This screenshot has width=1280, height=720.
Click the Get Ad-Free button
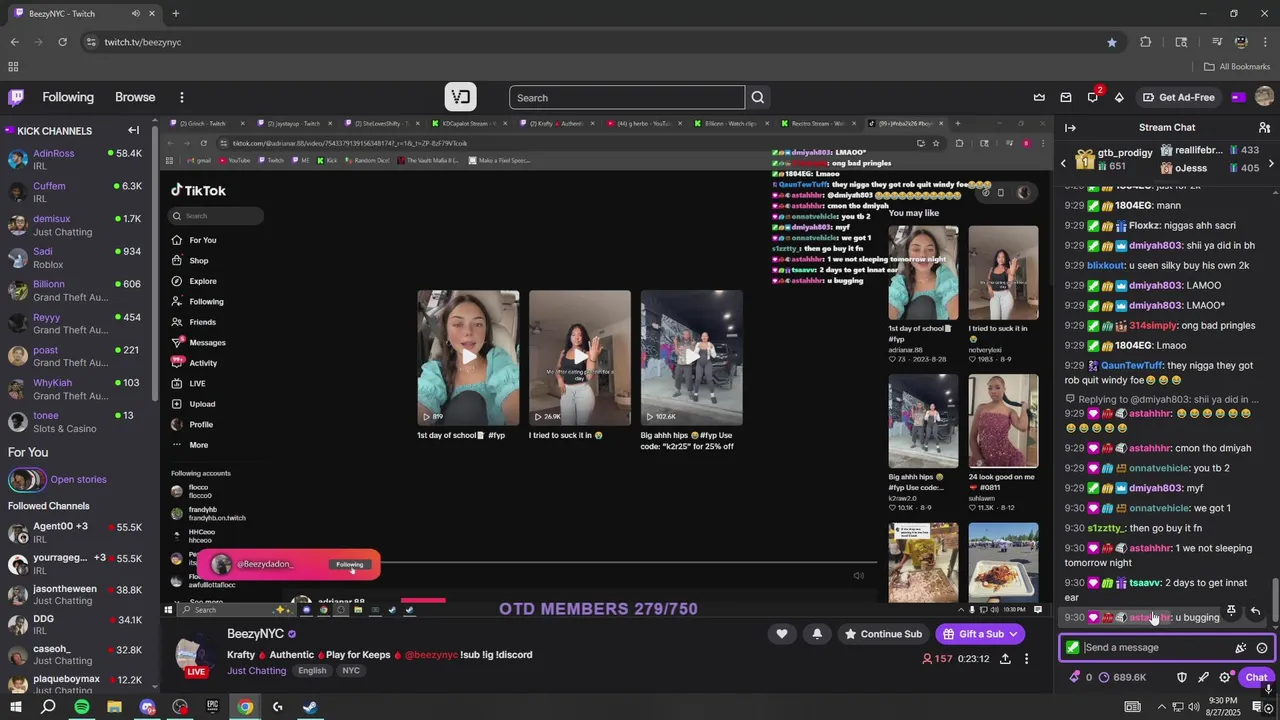1178,97
